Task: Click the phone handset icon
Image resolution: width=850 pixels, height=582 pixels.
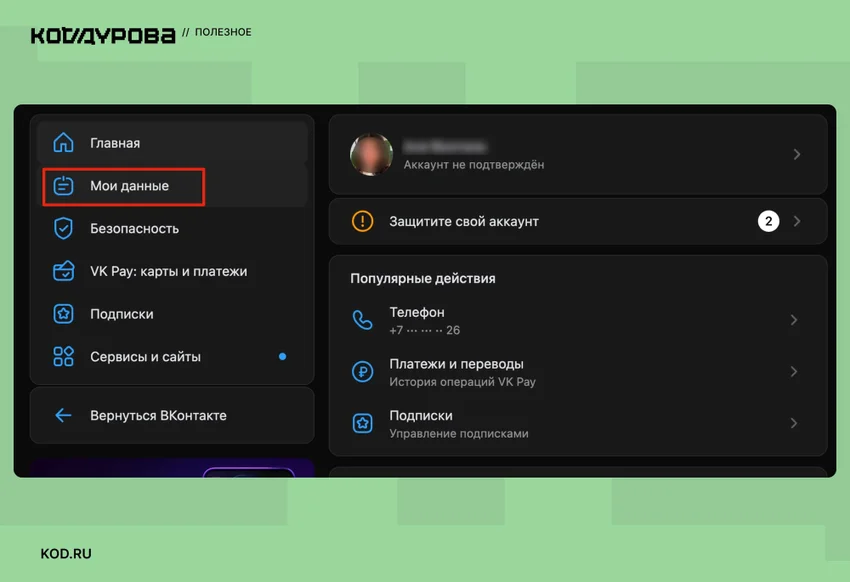Action: tap(363, 320)
